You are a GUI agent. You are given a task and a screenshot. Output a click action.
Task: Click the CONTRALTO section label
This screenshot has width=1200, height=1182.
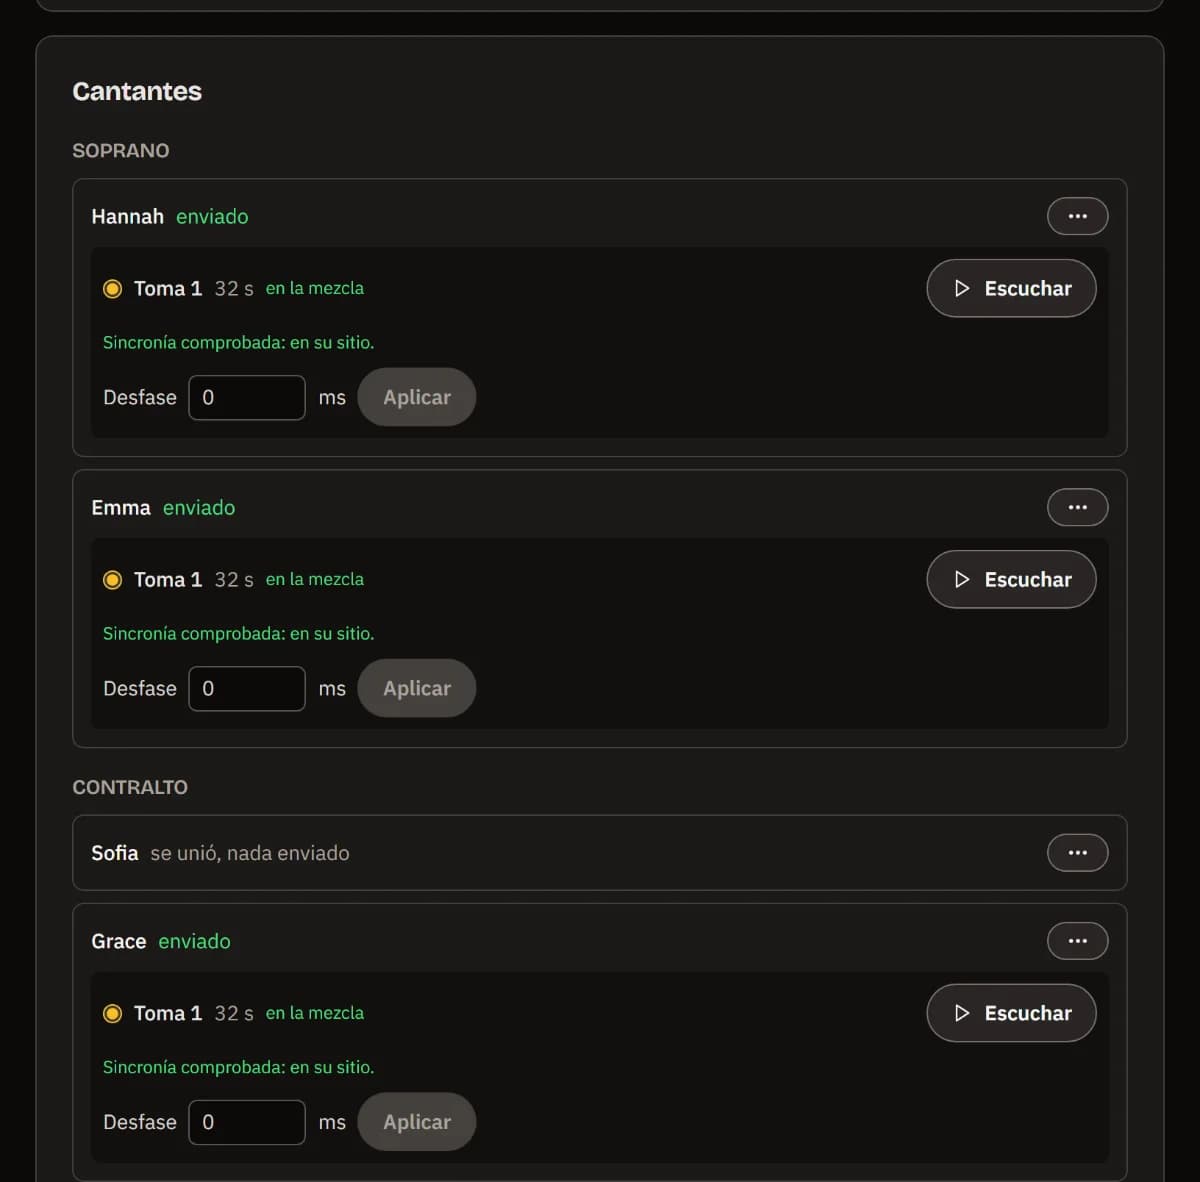(130, 787)
